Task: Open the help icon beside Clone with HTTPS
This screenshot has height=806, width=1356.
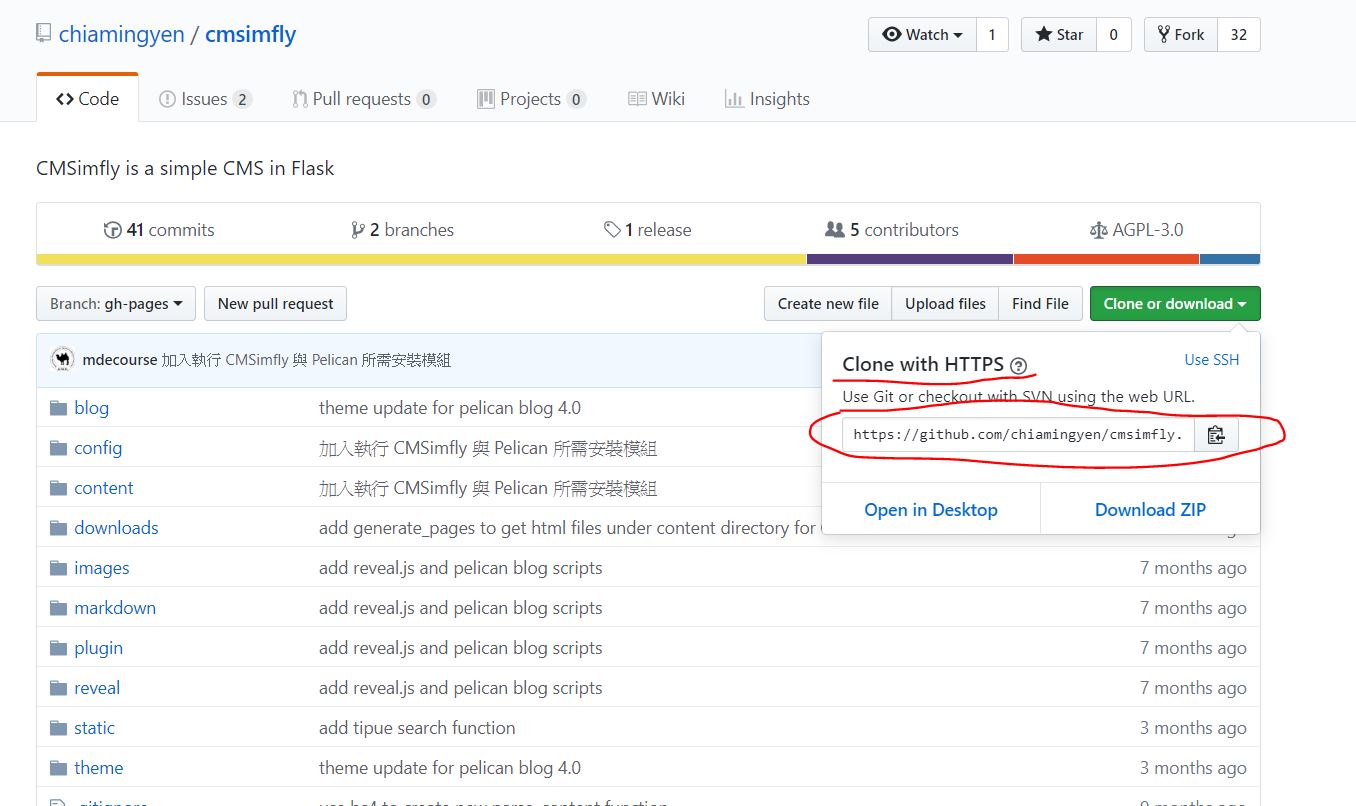Action: pos(1018,366)
